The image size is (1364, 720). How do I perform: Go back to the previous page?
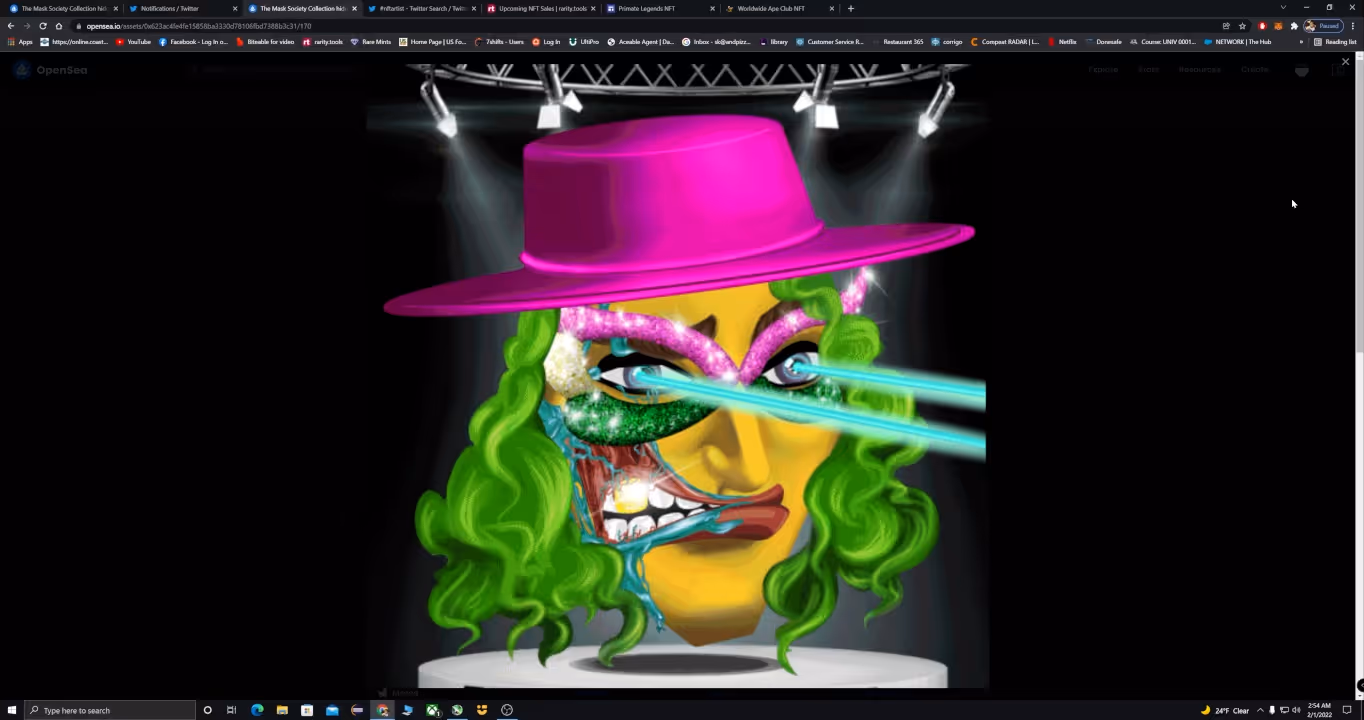tap(11, 26)
